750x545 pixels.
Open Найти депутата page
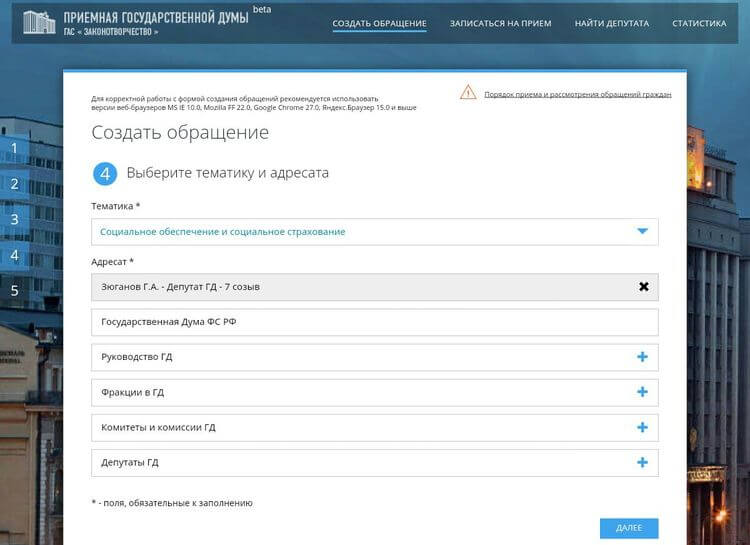[x=611, y=23]
